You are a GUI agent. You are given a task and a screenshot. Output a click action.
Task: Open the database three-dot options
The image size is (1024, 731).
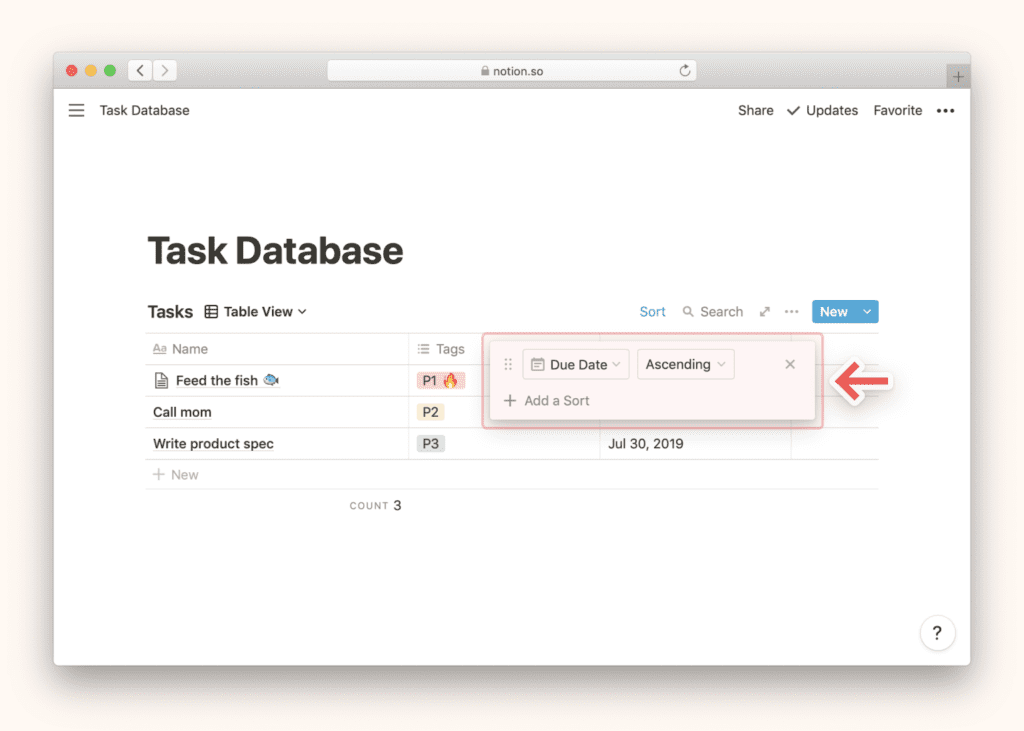pos(792,312)
